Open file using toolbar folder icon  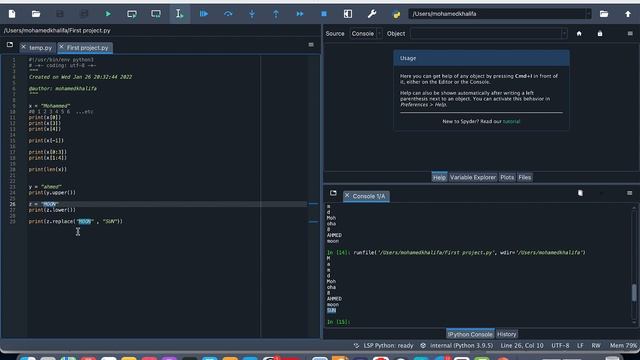[x=36, y=14]
